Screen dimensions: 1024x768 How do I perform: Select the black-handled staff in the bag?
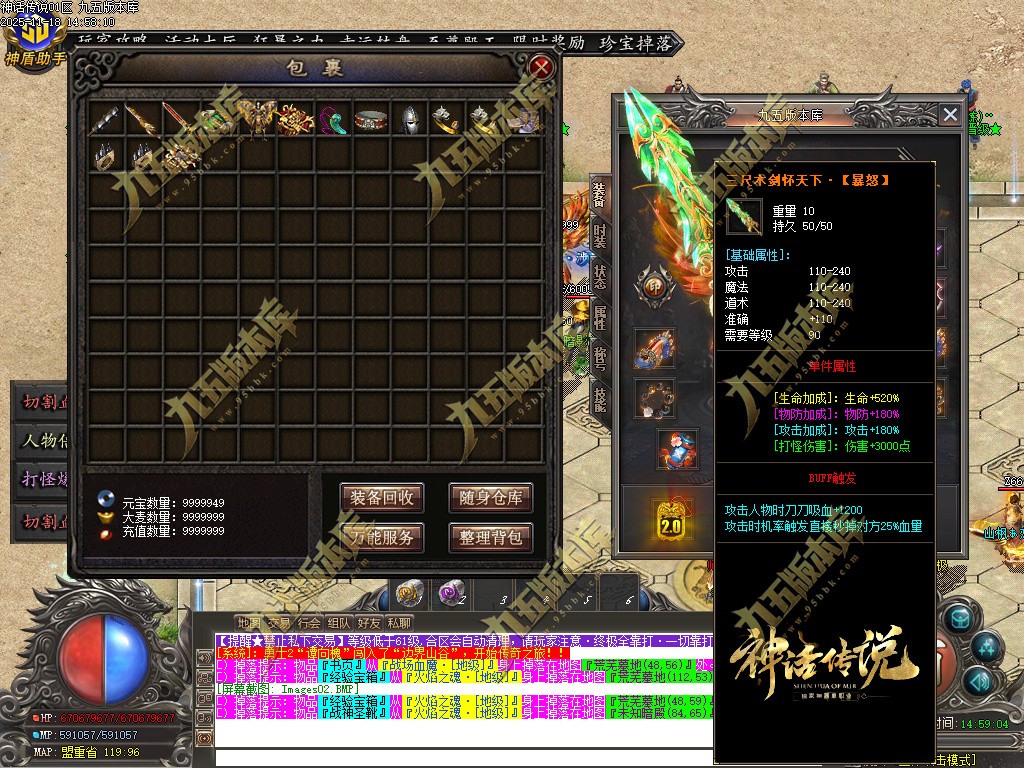coord(104,119)
